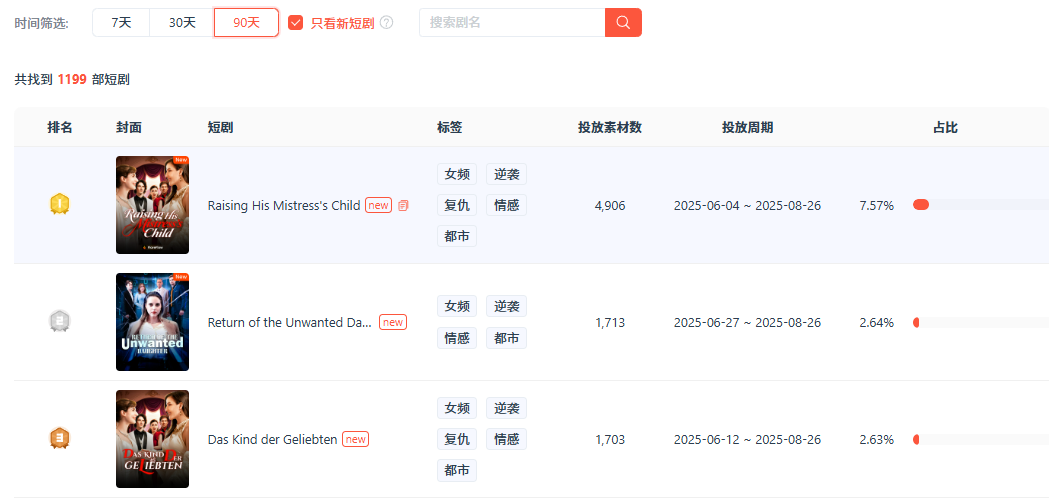The height and width of the screenshot is (500, 1049).
Task: Click the Das Kind der Geliebten cover
Action: click(152, 439)
